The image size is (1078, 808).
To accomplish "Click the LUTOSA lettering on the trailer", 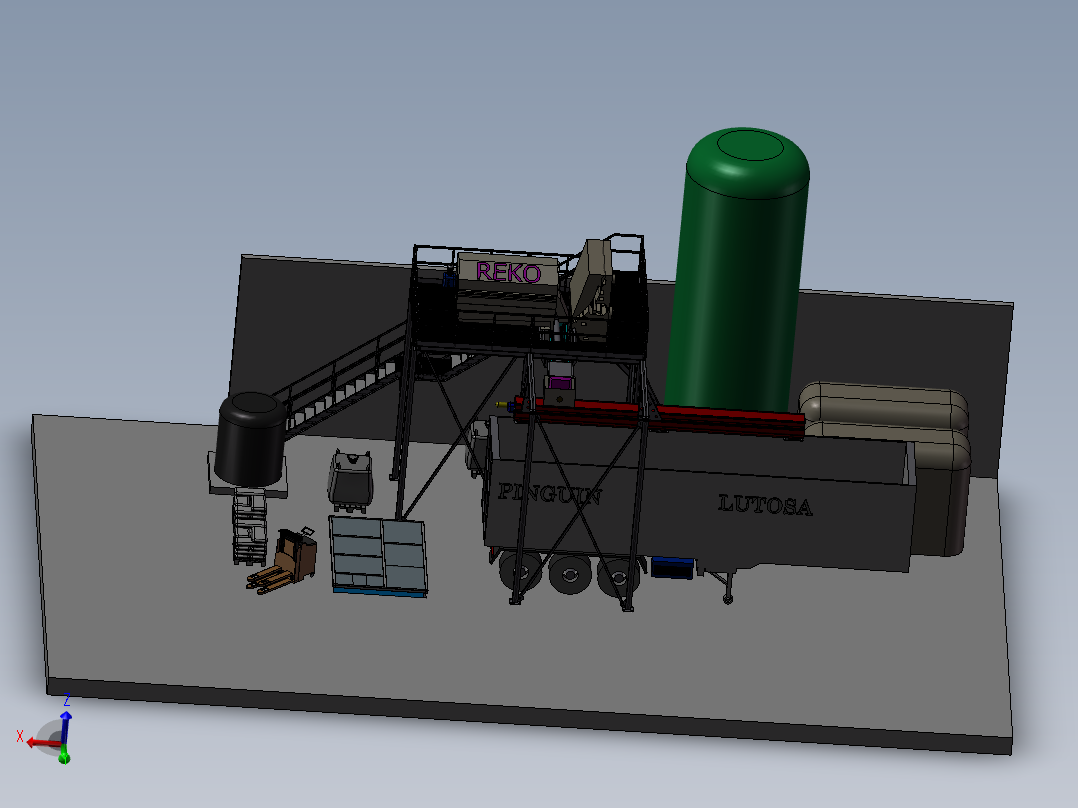I will [x=765, y=505].
